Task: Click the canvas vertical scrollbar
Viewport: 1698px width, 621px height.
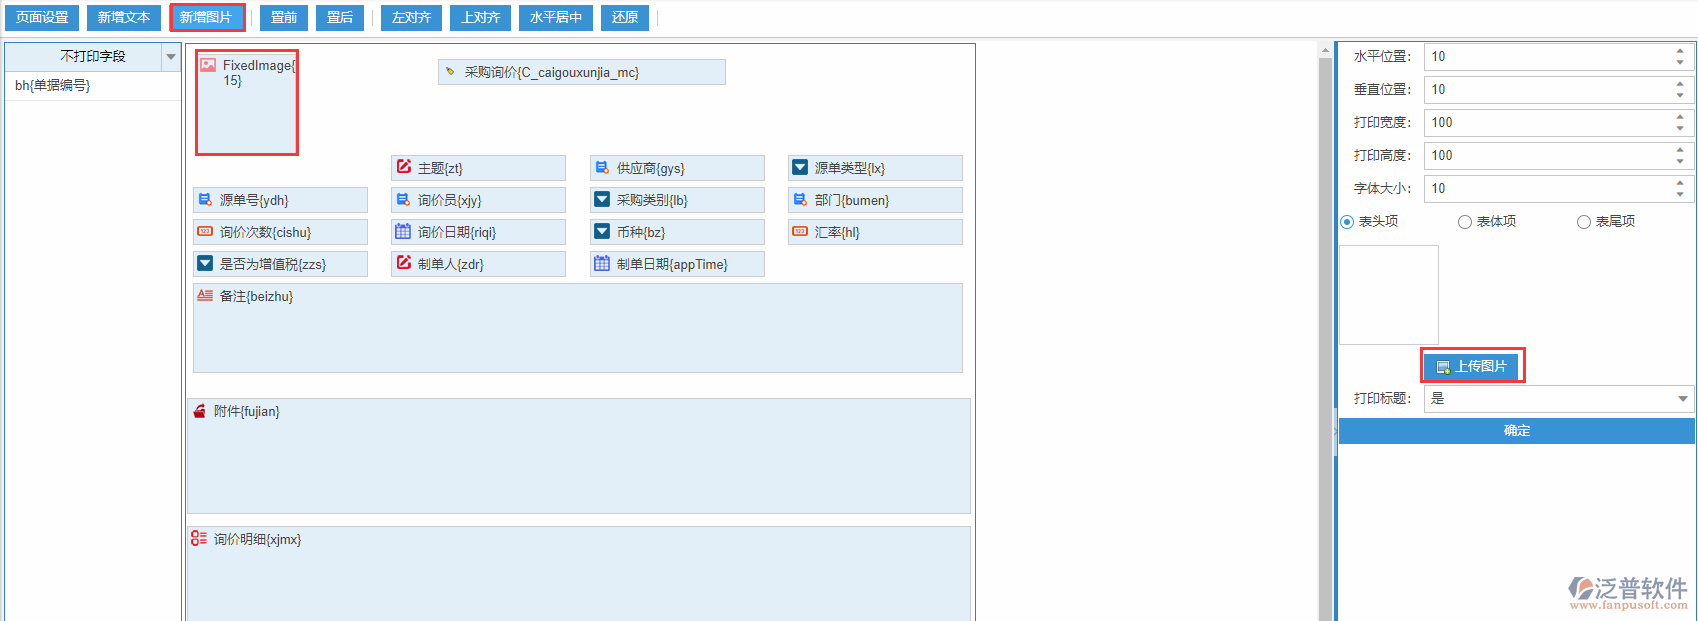Action: coord(1325,339)
